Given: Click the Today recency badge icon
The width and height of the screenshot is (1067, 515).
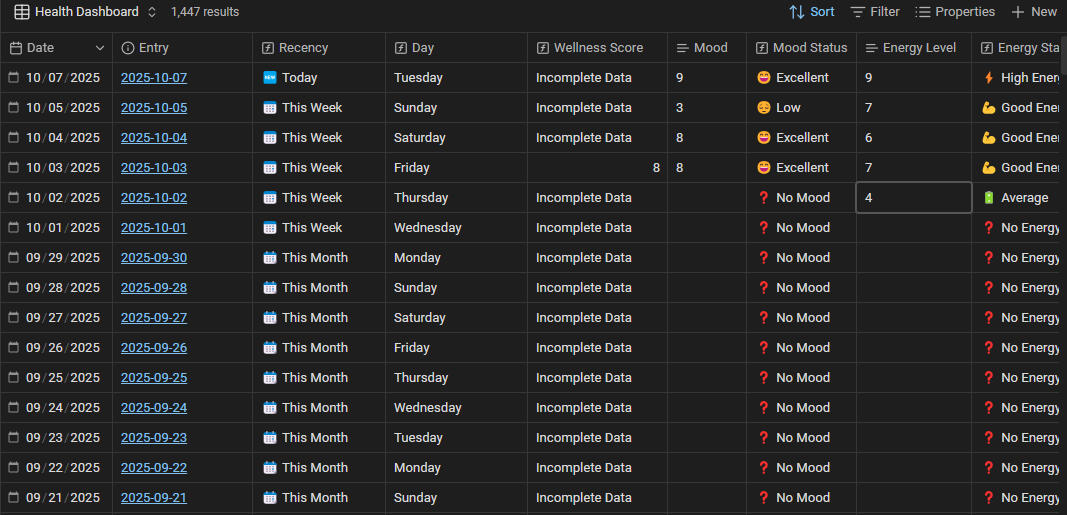Looking at the screenshot, I should (x=269, y=78).
